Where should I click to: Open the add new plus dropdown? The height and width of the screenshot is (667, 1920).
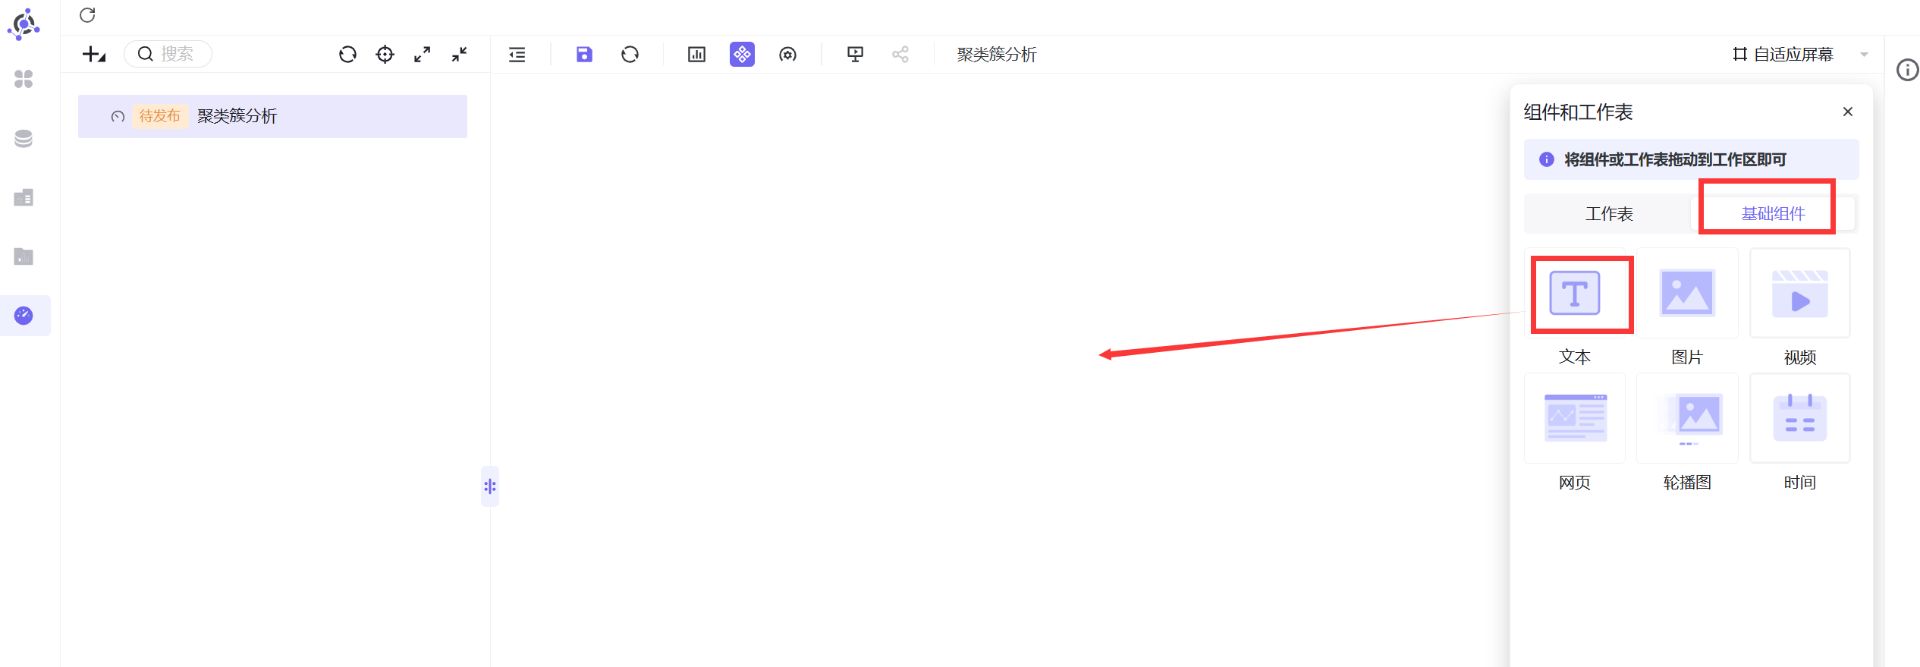pyautogui.click(x=94, y=54)
